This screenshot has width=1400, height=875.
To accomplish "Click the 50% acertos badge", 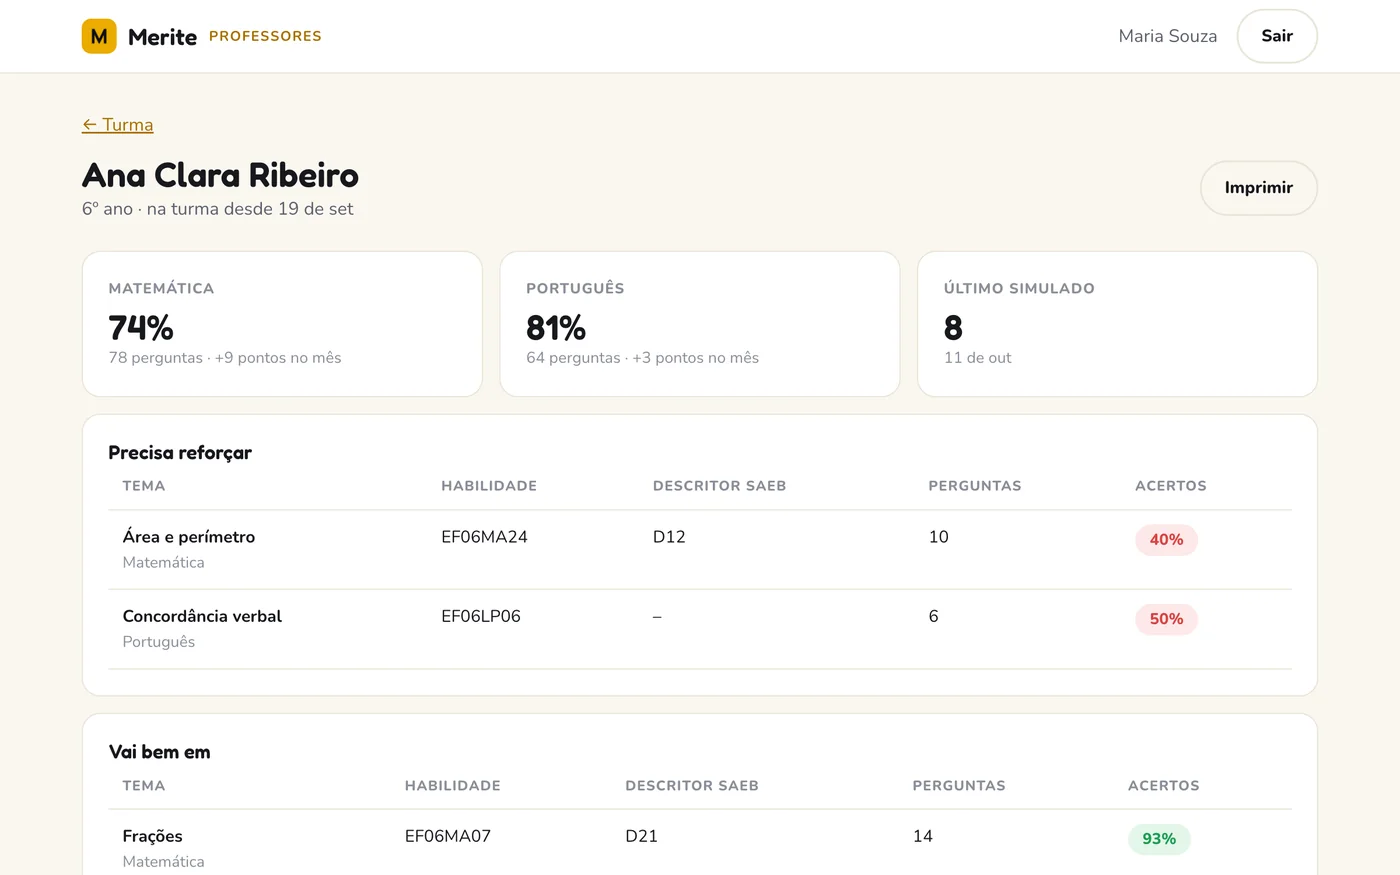I will pos(1166,619).
